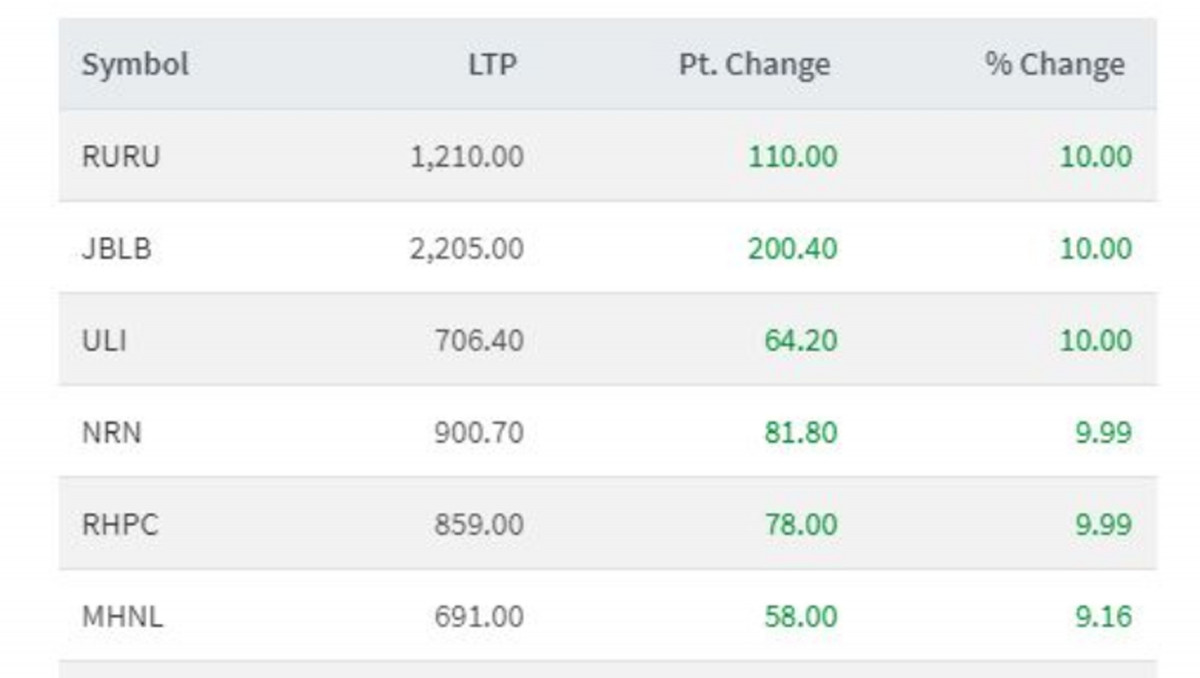Select RURU's point change 110.00
This screenshot has height=678, width=1200.
coord(792,157)
